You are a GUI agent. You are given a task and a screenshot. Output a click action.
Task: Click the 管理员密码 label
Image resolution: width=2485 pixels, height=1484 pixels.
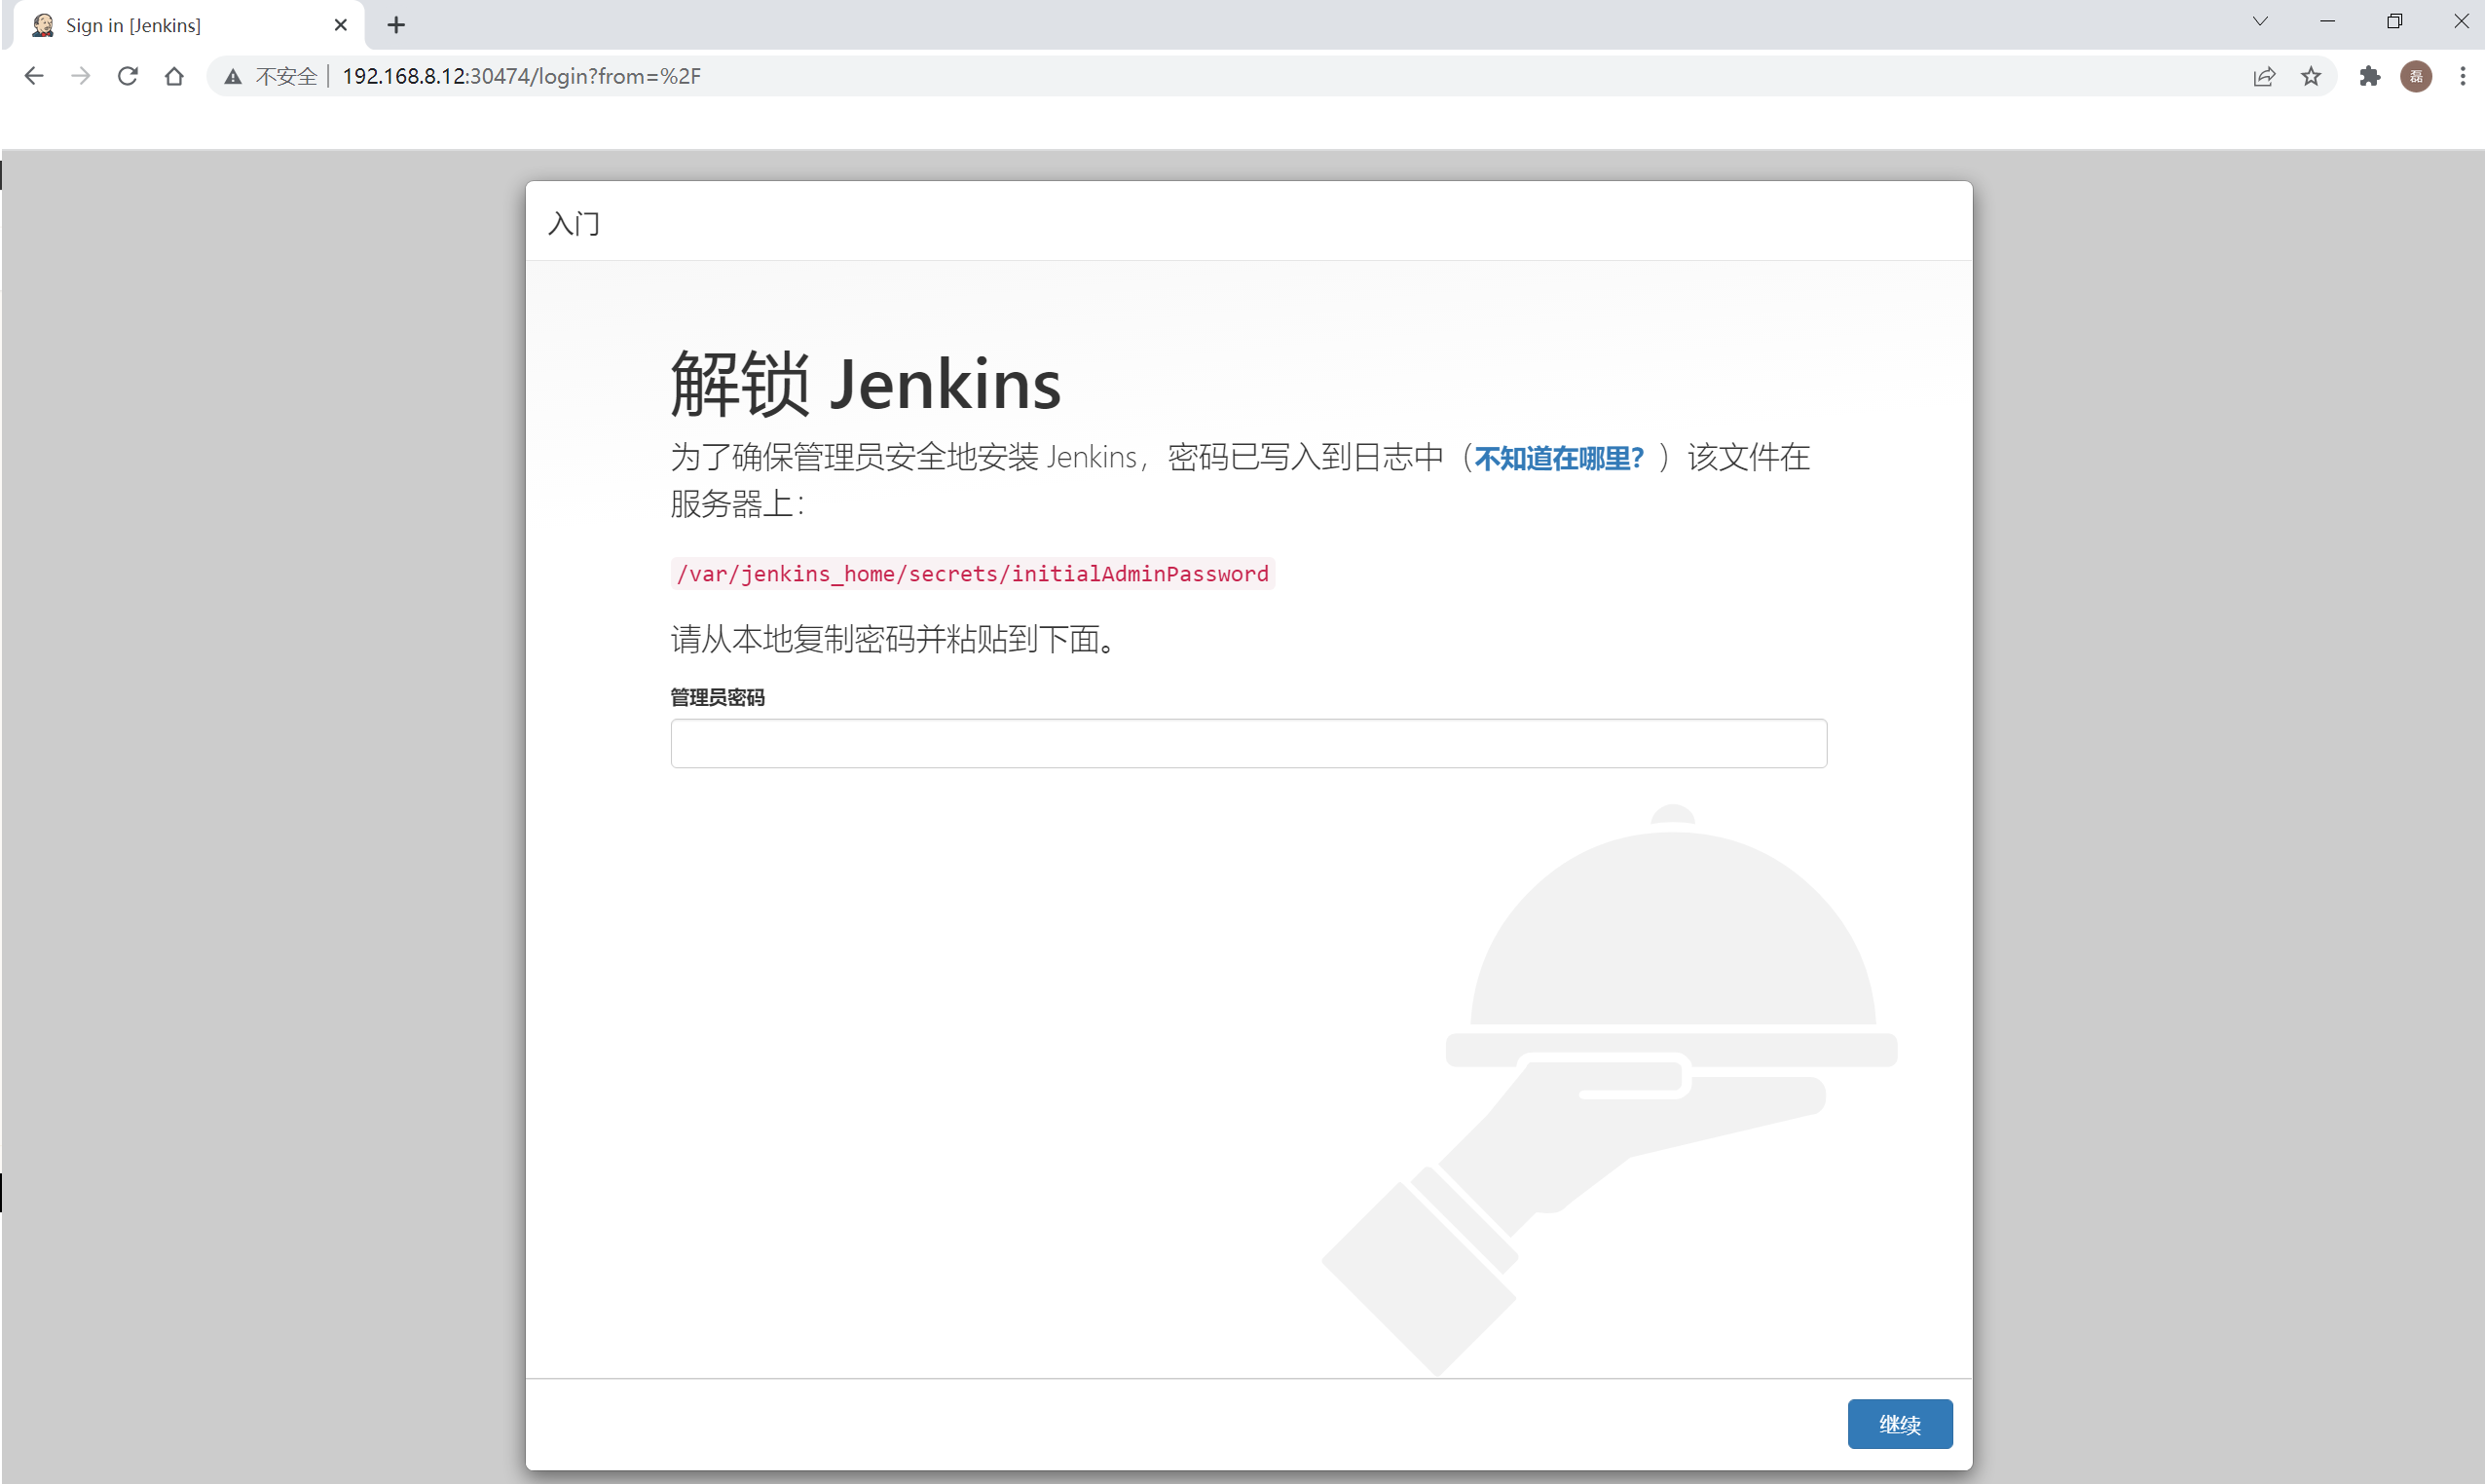717,697
